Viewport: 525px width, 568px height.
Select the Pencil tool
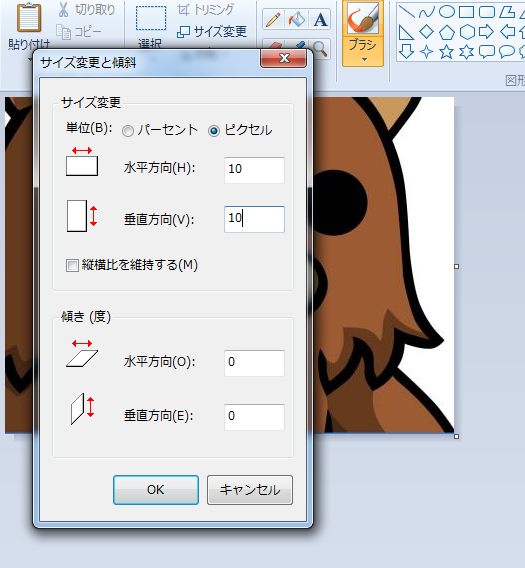pos(274,20)
